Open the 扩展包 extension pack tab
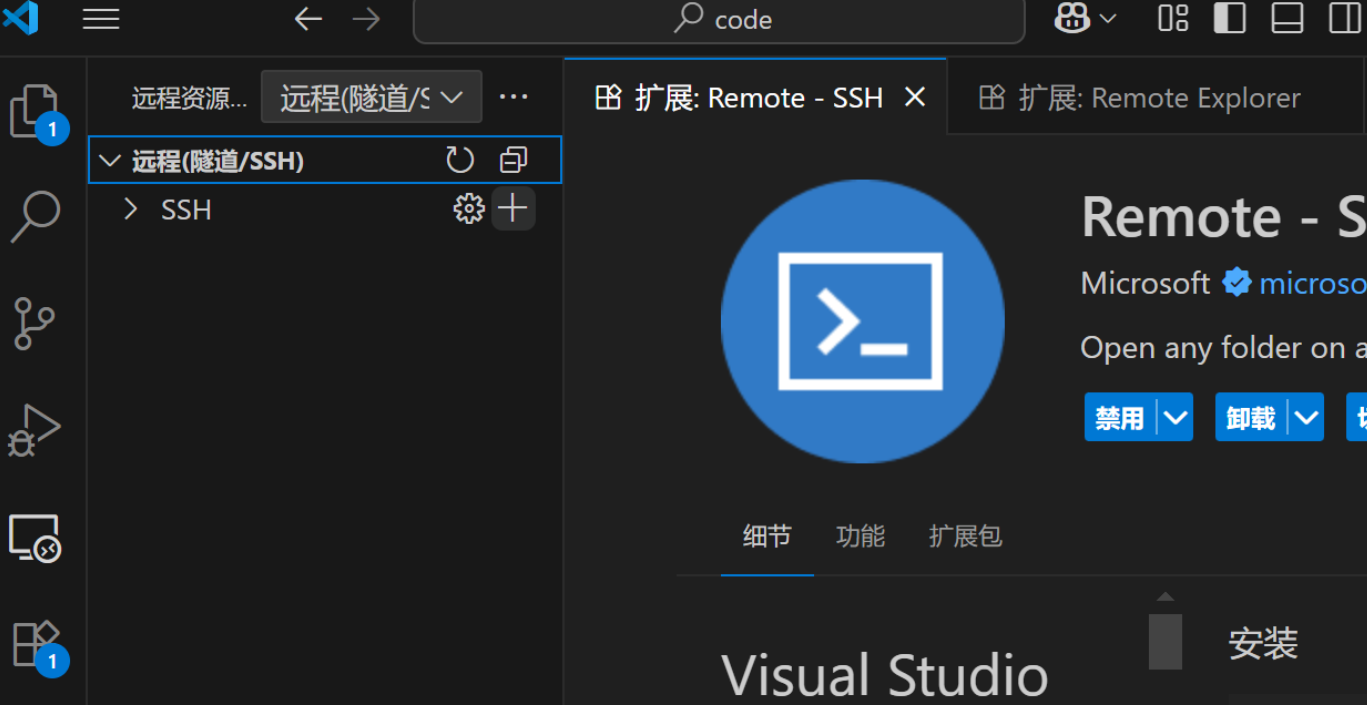The image size is (1367, 705). click(965, 537)
